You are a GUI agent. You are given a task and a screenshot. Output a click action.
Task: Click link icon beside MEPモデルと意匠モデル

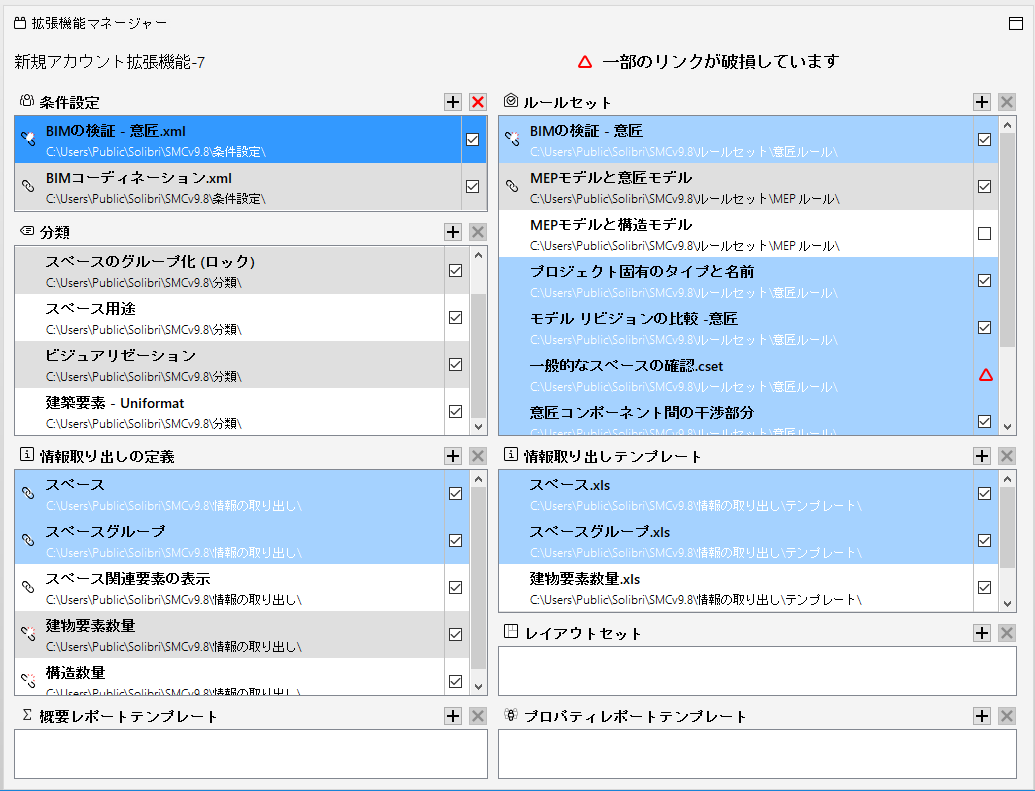coord(512,186)
